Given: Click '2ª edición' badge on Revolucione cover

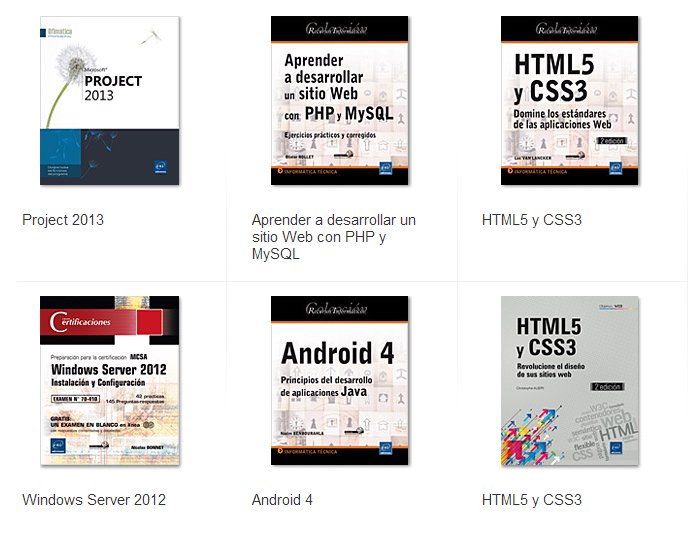Looking at the screenshot, I should (607, 385).
